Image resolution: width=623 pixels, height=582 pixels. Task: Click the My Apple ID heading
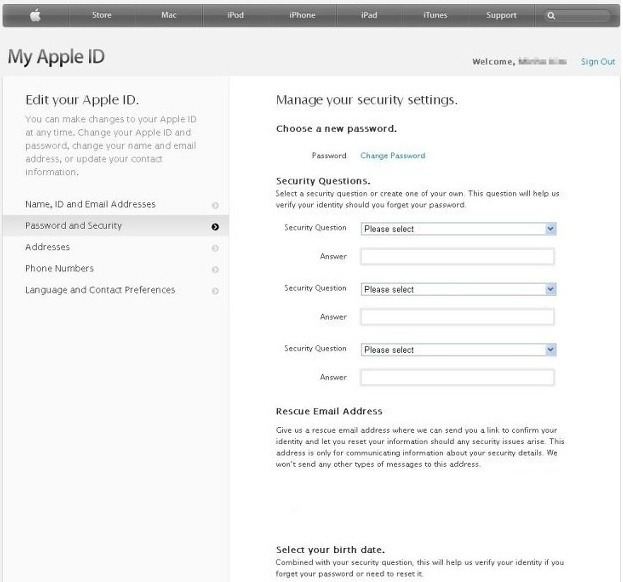56,57
